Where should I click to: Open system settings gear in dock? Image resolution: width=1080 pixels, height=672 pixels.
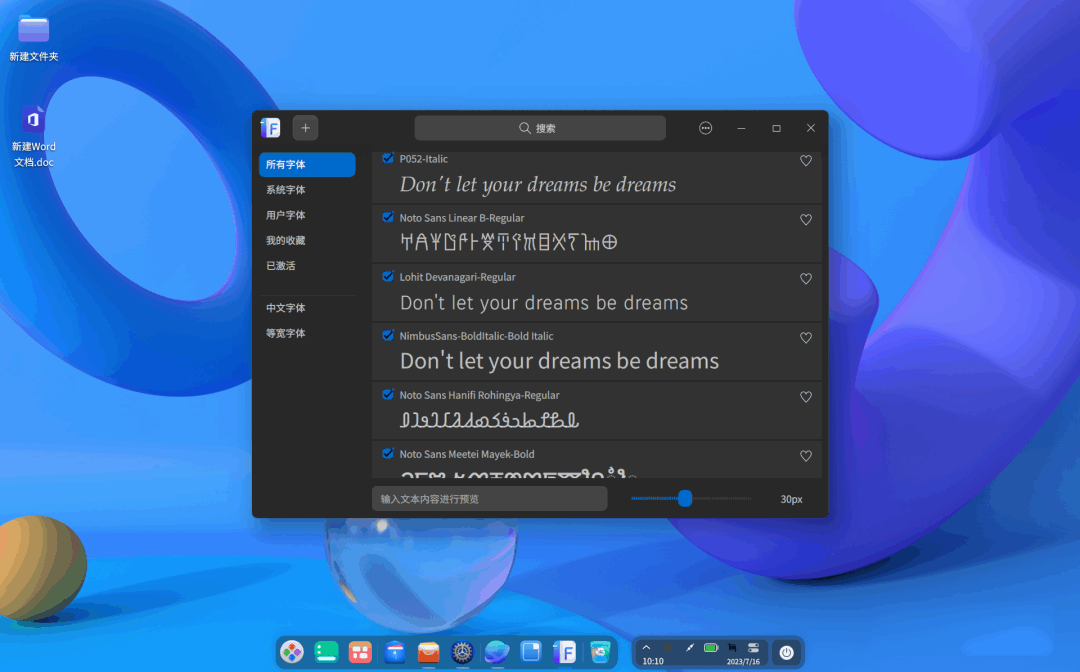tap(462, 651)
